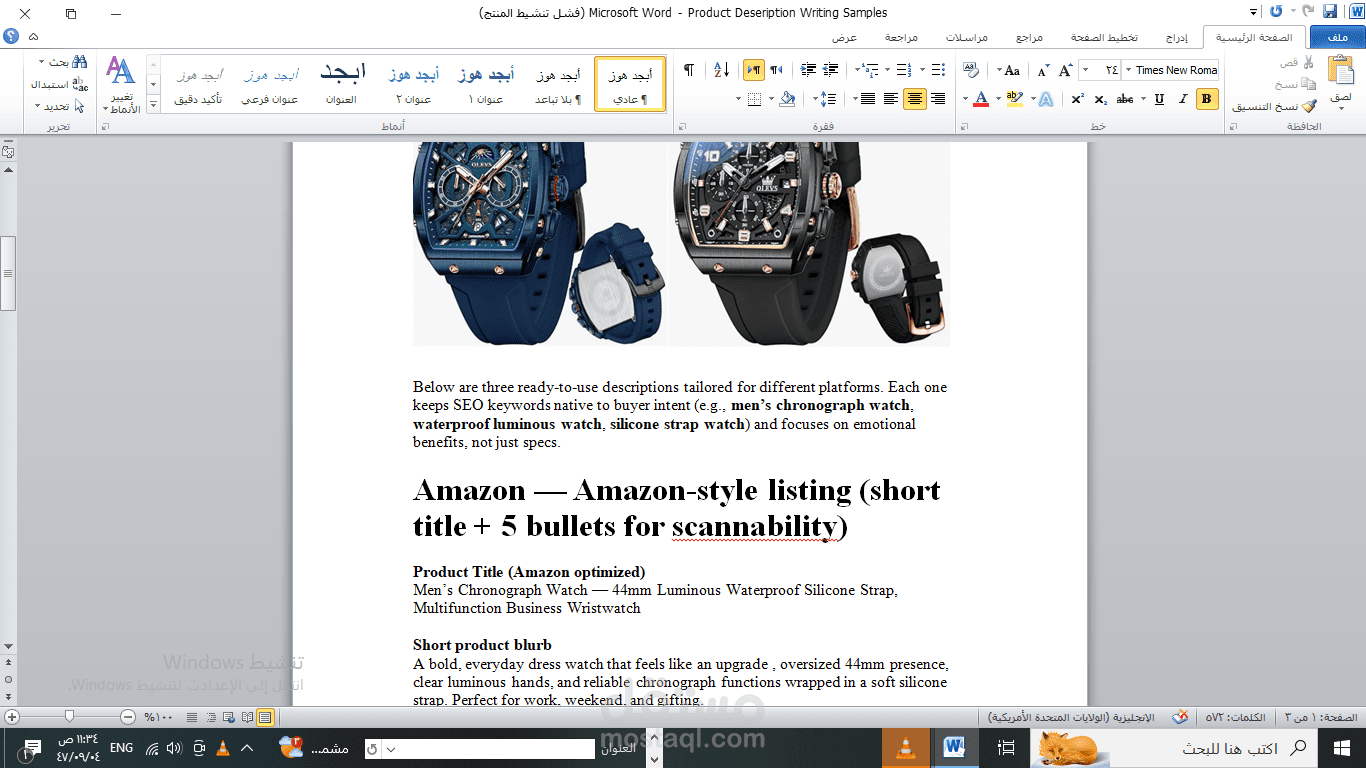Click the Line Spacing icon
This screenshot has height=768, width=1366.
[828, 99]
